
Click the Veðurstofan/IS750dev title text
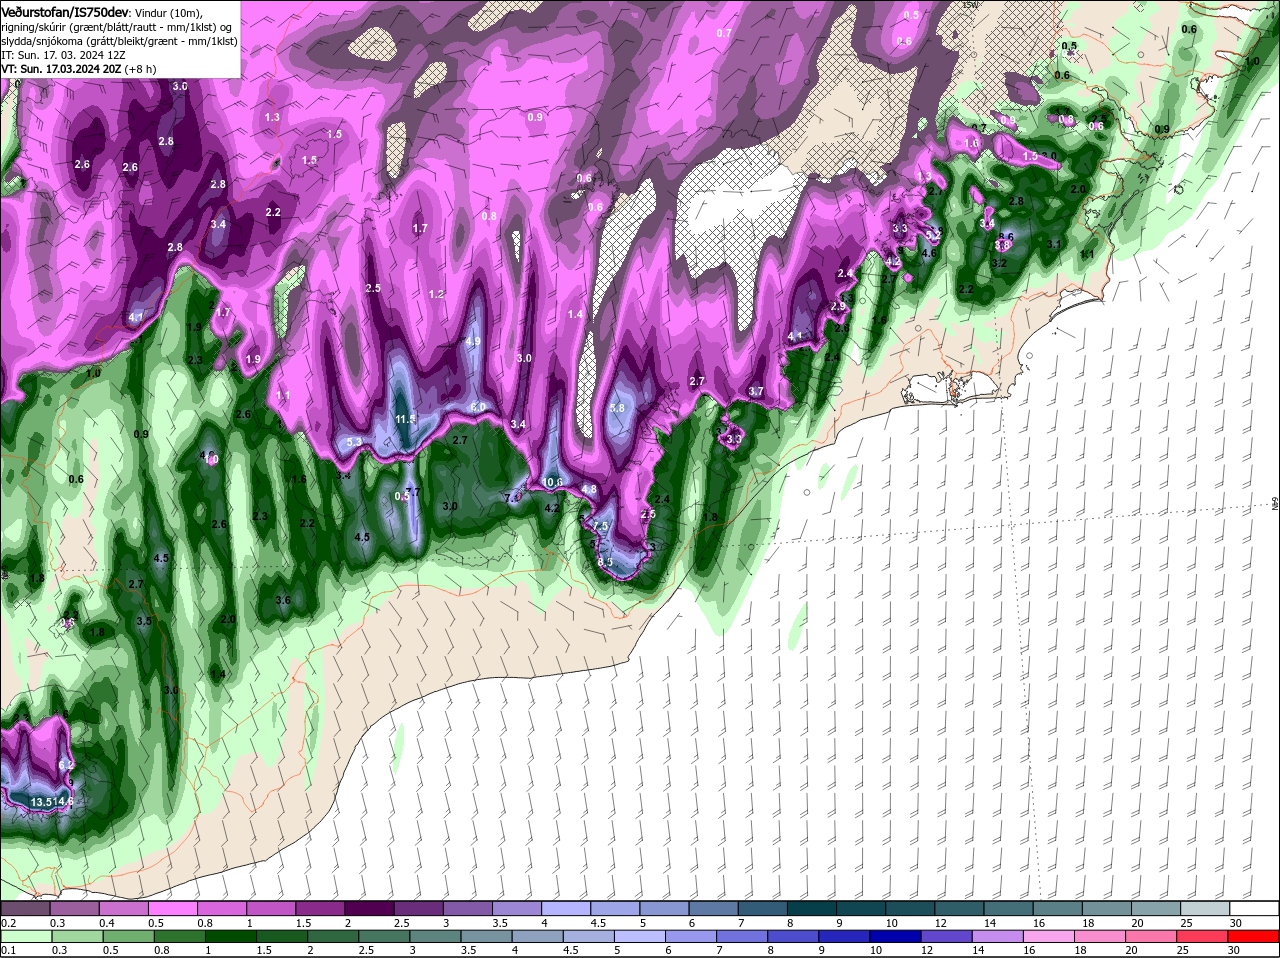click(65, 11)
